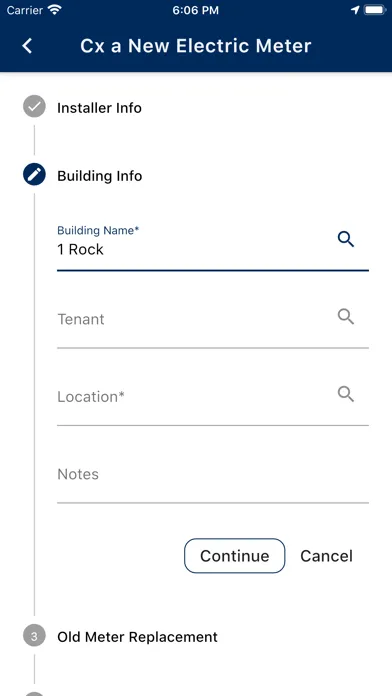Viewport: 392px width, 696px height.
Task: Click the Building Info pencil step icon
Action: coord(34,174)
